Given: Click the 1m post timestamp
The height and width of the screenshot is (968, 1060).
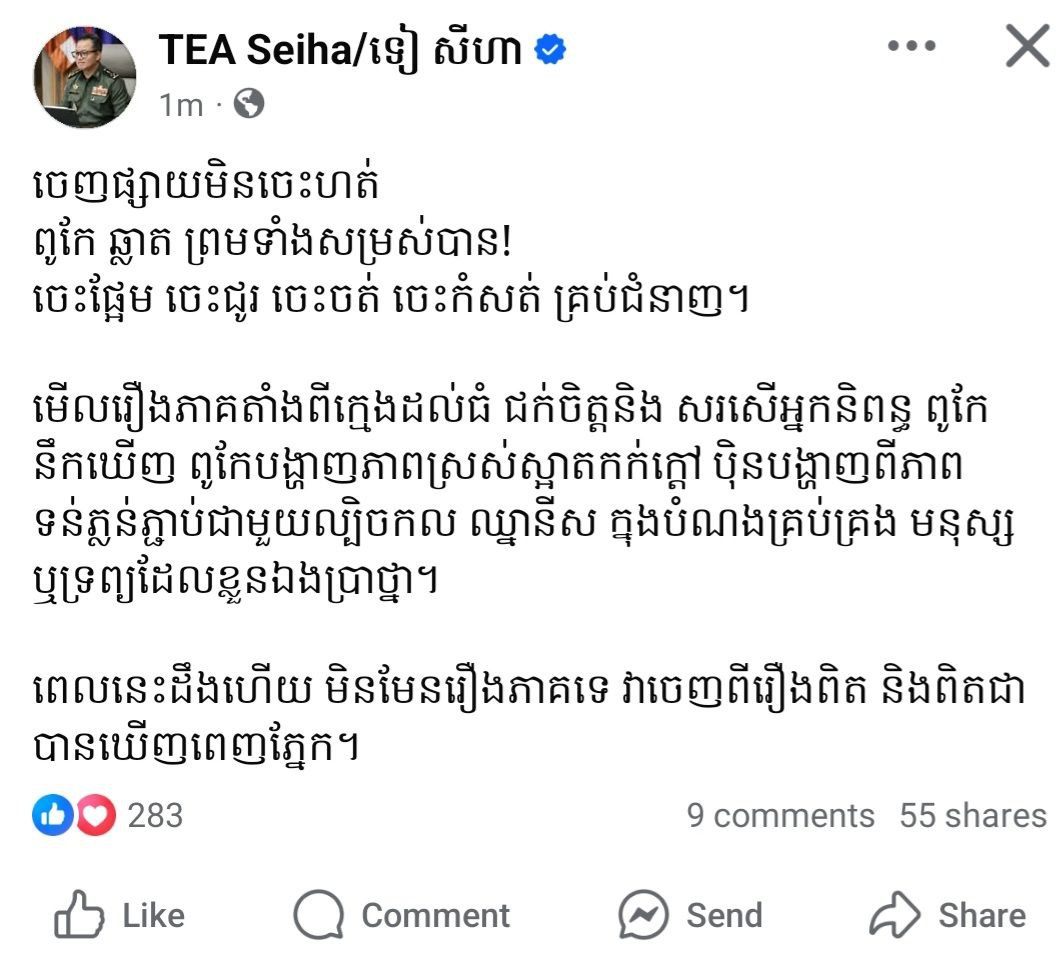Looking at the screenshot, I should (x=180, y=105).
